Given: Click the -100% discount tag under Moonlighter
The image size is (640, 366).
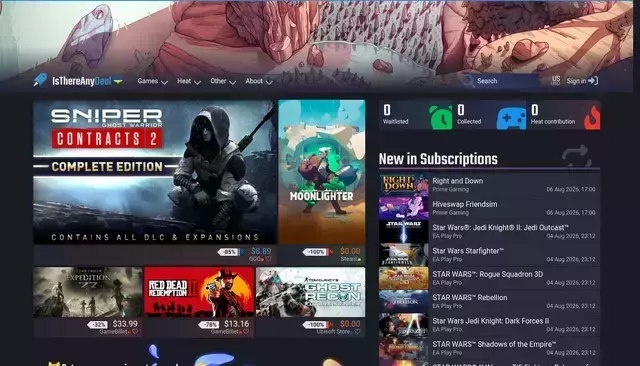Looking at the screenshot, I should 315,252.
